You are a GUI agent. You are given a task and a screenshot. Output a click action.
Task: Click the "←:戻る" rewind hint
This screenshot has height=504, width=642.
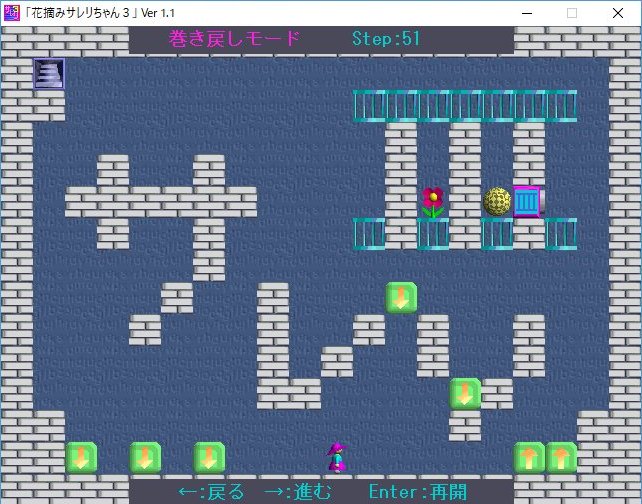[210, 491]
